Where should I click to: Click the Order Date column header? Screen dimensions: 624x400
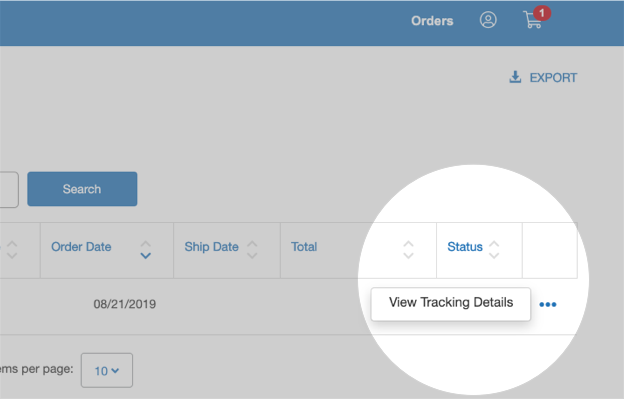point(81,247)
